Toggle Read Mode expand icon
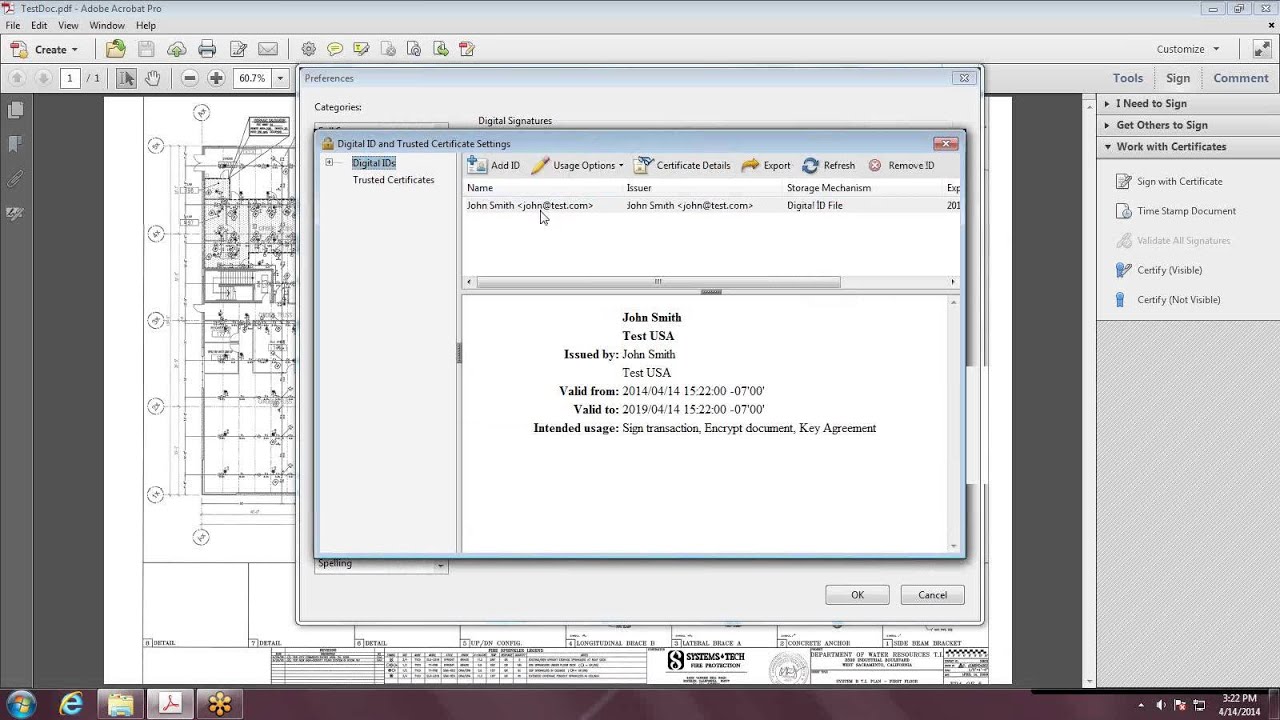1280x720 pixels. click(x=1260, y=49)
